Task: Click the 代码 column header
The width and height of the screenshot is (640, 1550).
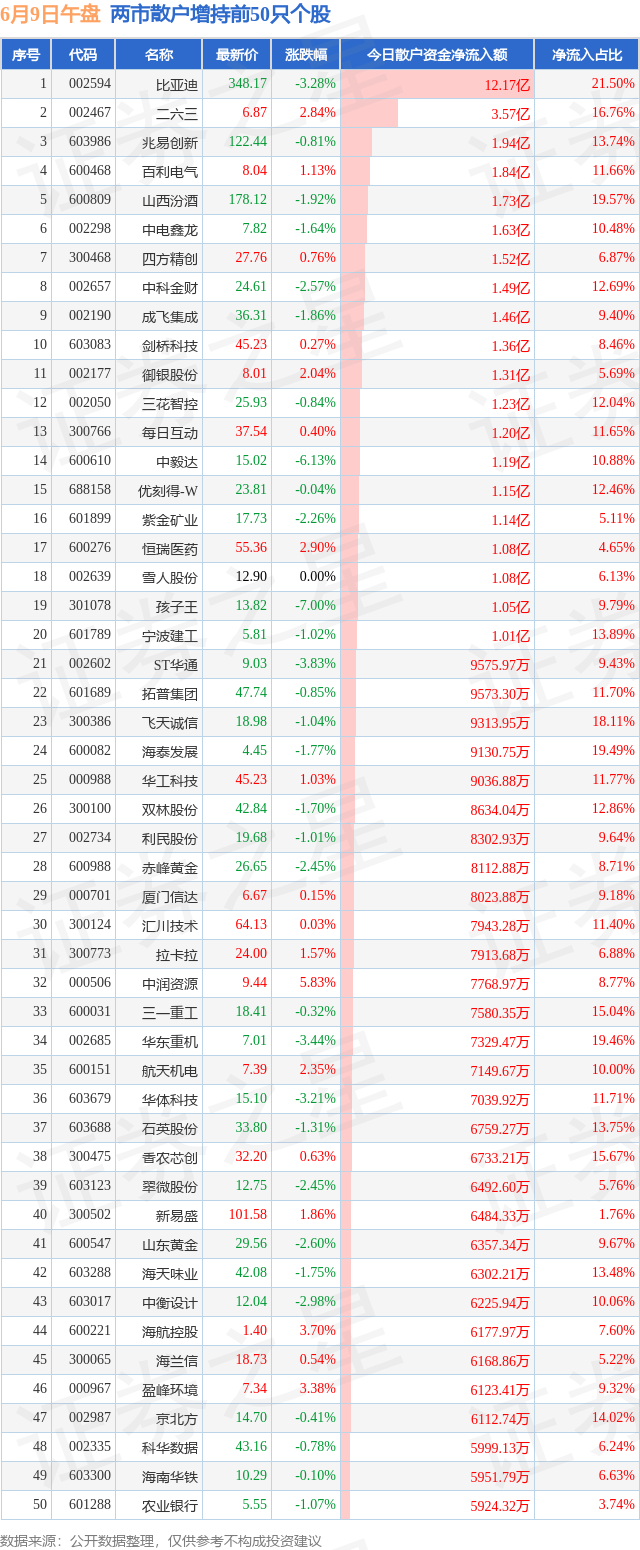Action: click(x=83, y=55)
